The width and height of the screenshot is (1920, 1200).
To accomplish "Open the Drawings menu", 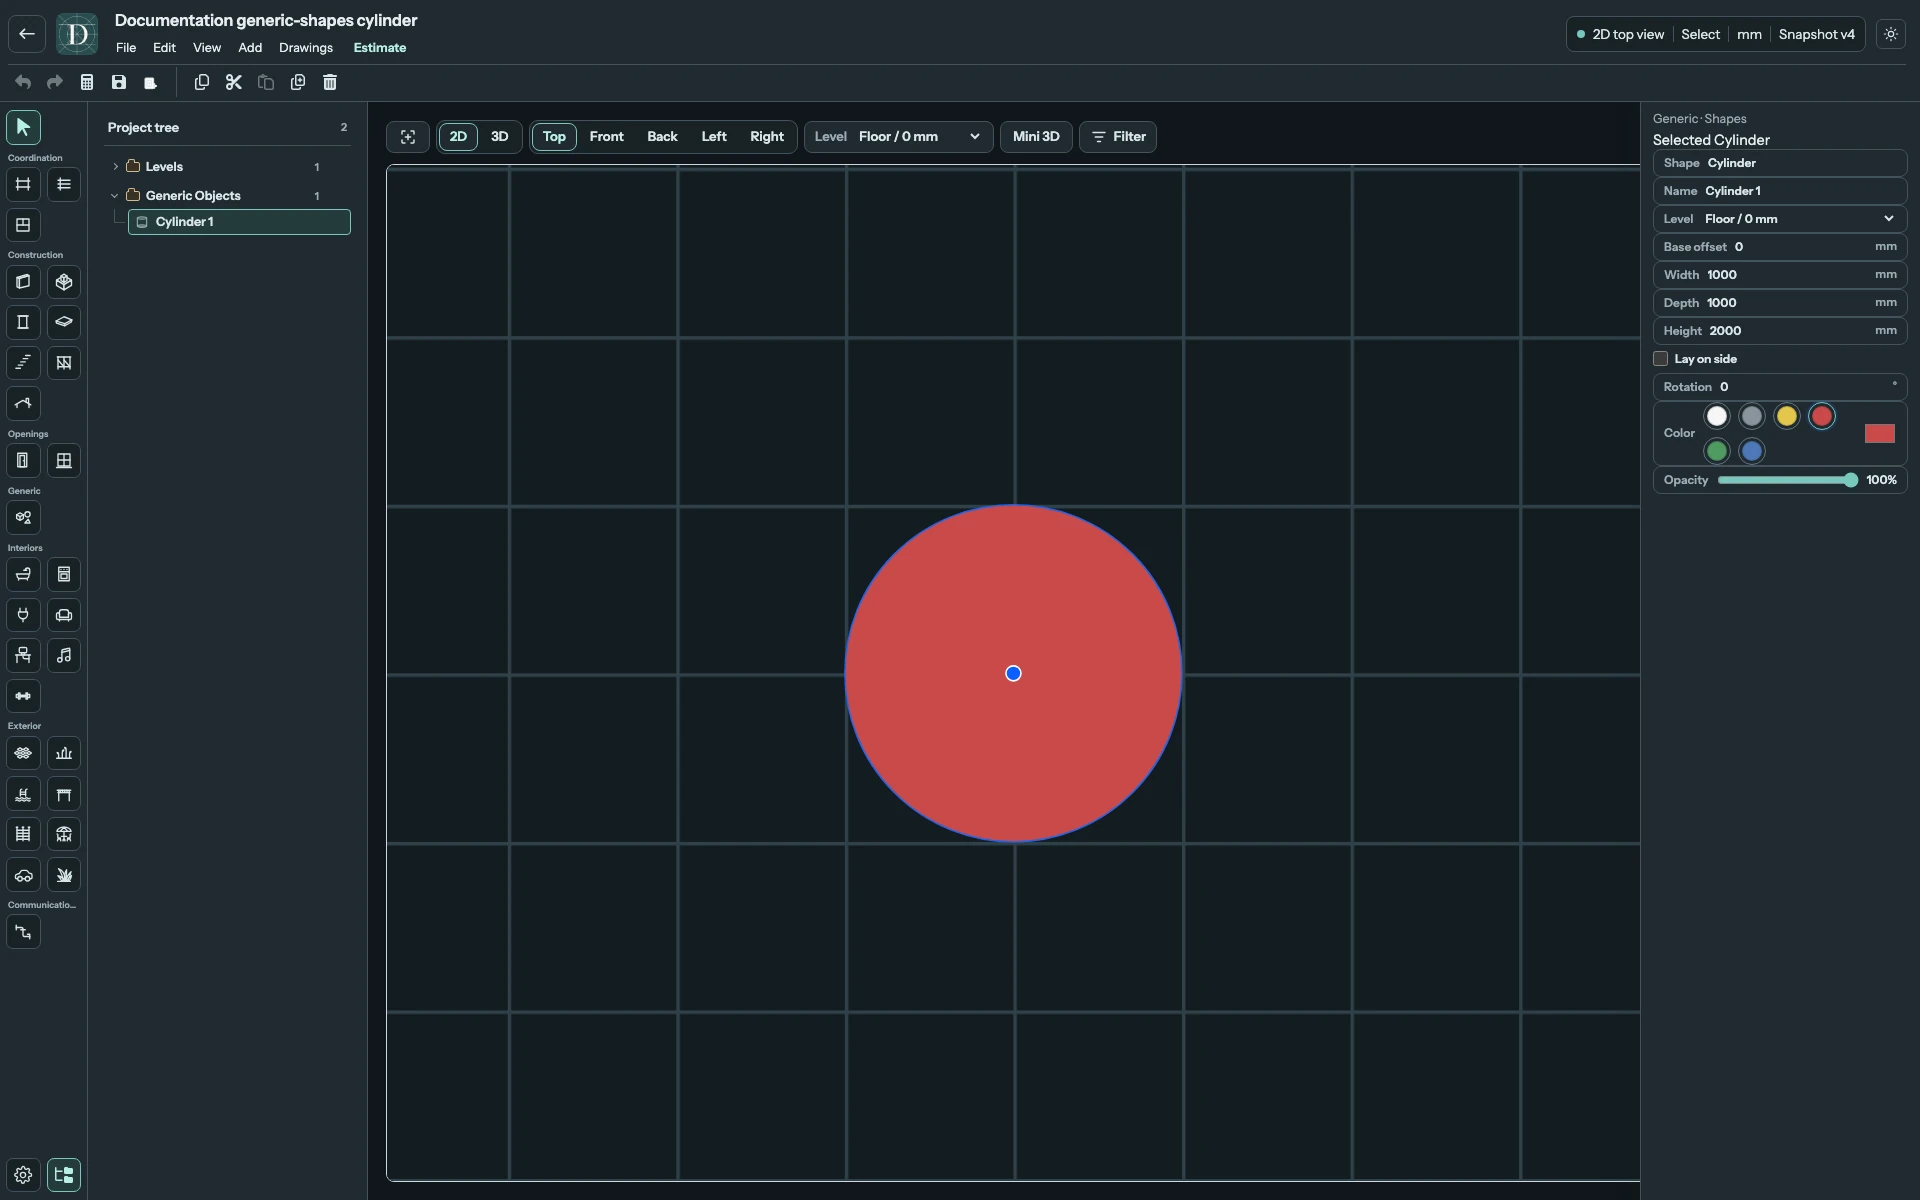I will [x=306, y=48].
